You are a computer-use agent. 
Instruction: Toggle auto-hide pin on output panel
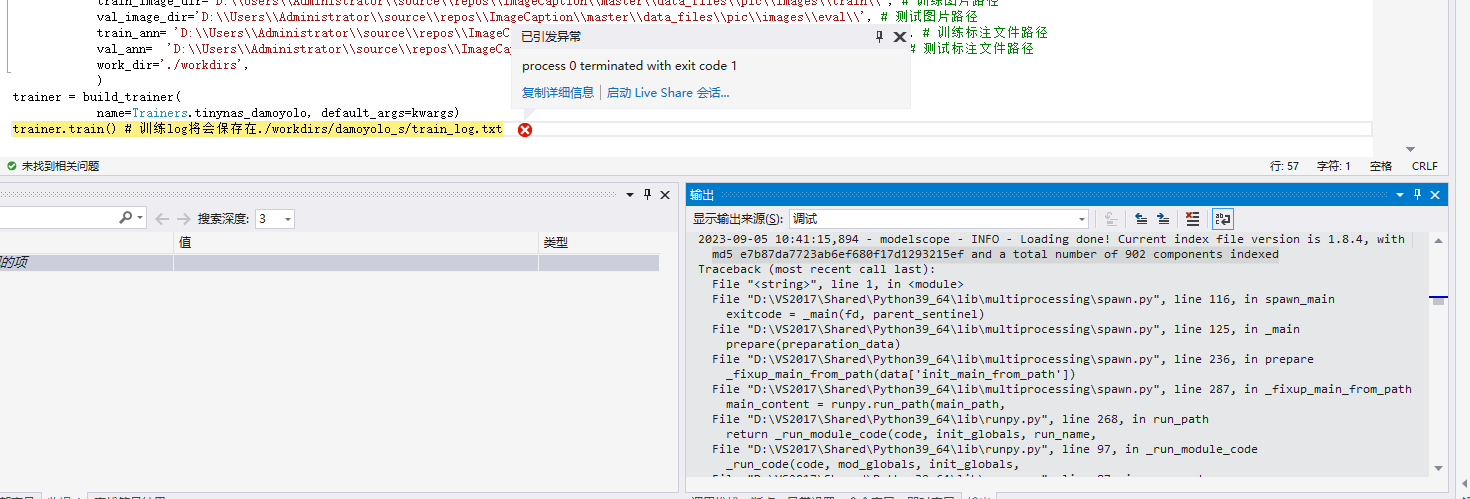click(1417, 194)
